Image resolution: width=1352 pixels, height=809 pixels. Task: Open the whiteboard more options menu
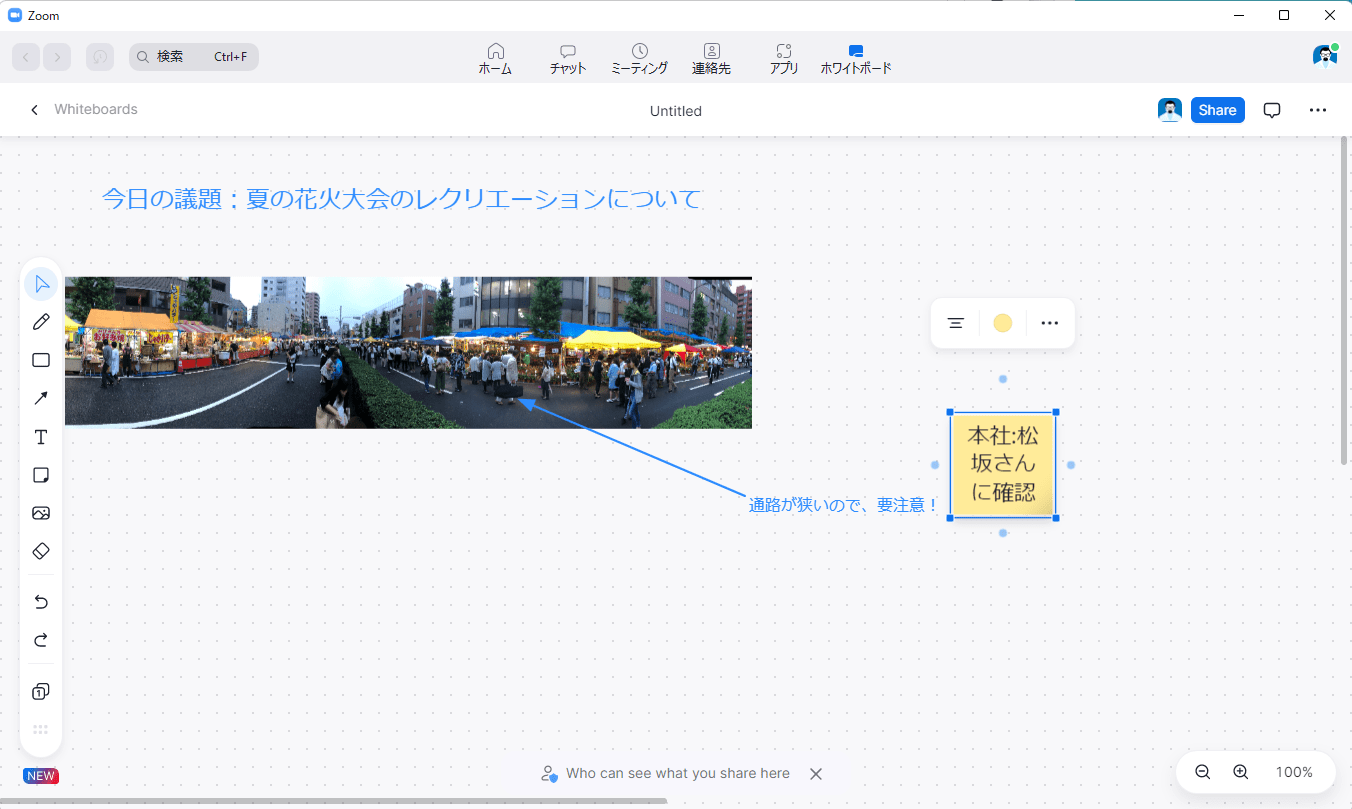tap(1318, 110)
